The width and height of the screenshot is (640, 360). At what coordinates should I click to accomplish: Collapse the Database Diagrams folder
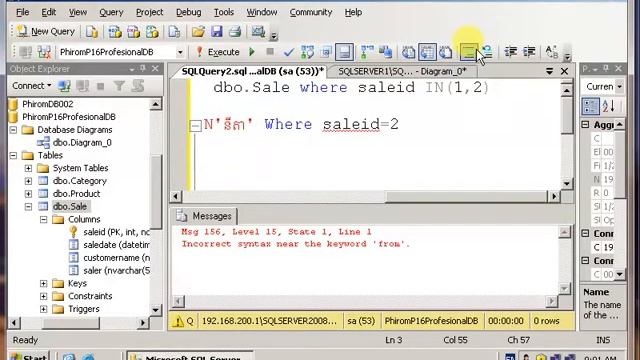pos(13,130)
